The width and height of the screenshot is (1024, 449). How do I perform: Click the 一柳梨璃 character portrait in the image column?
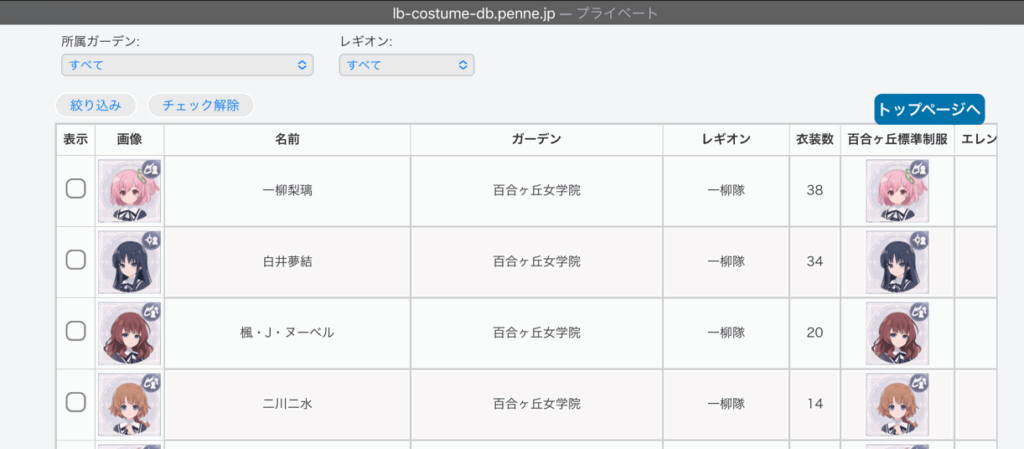(x=130, y=190)
